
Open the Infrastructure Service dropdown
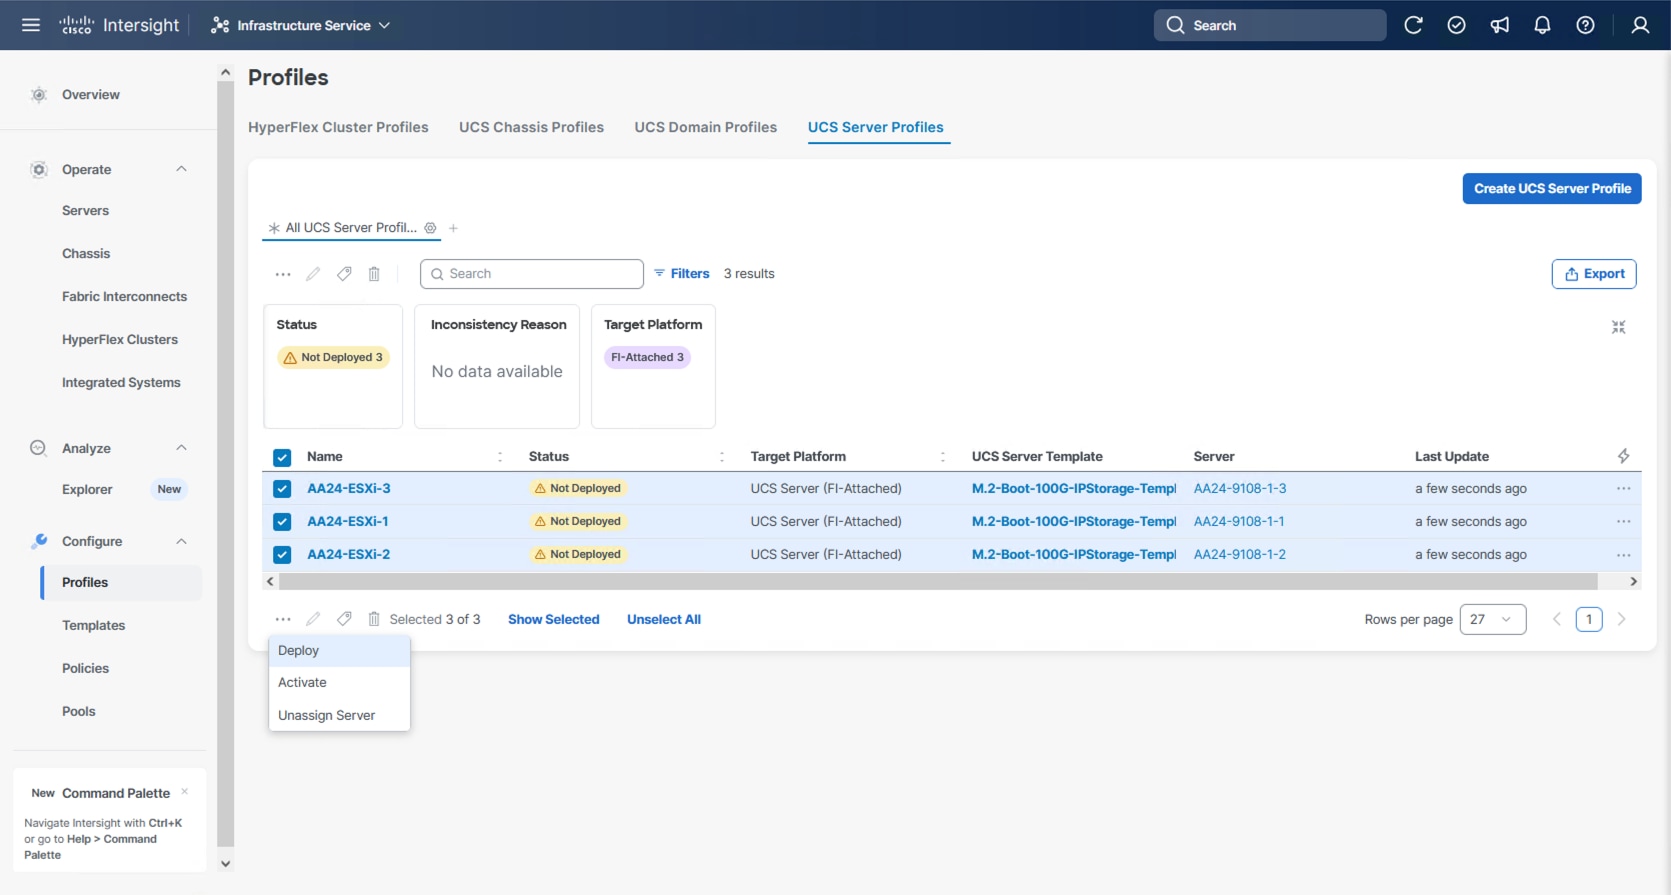[300, 25]
